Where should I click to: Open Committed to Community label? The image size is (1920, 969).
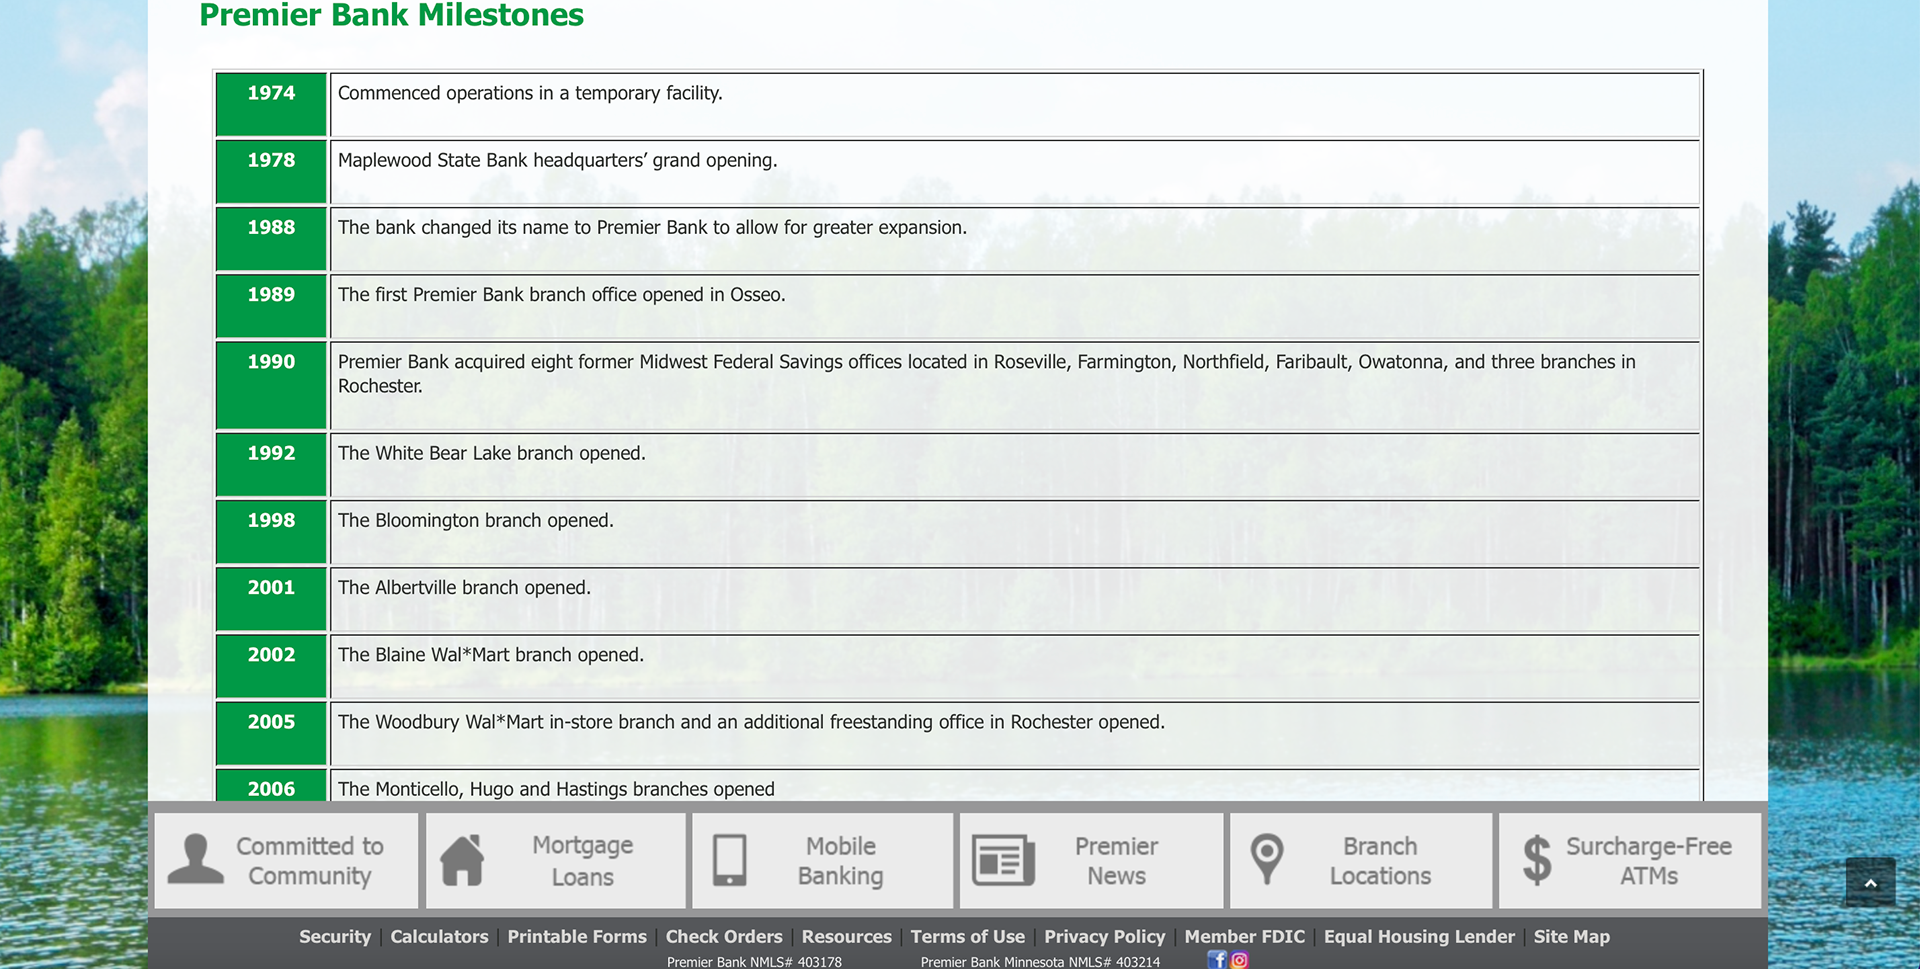(310, 861)
